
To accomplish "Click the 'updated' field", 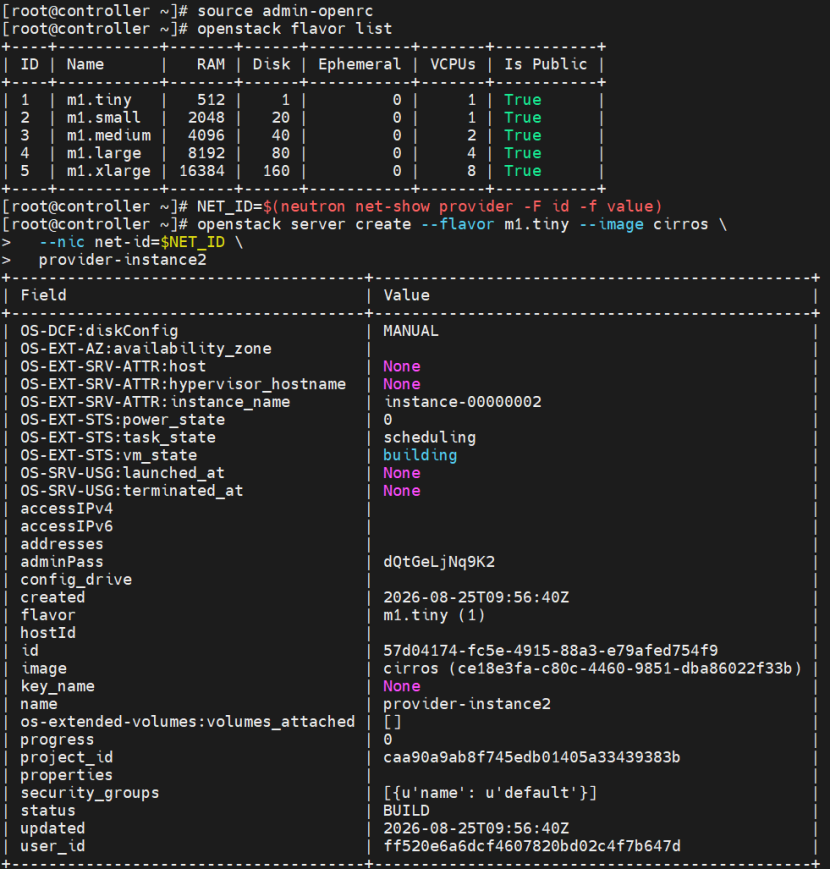I will click(x=53, y=829).
